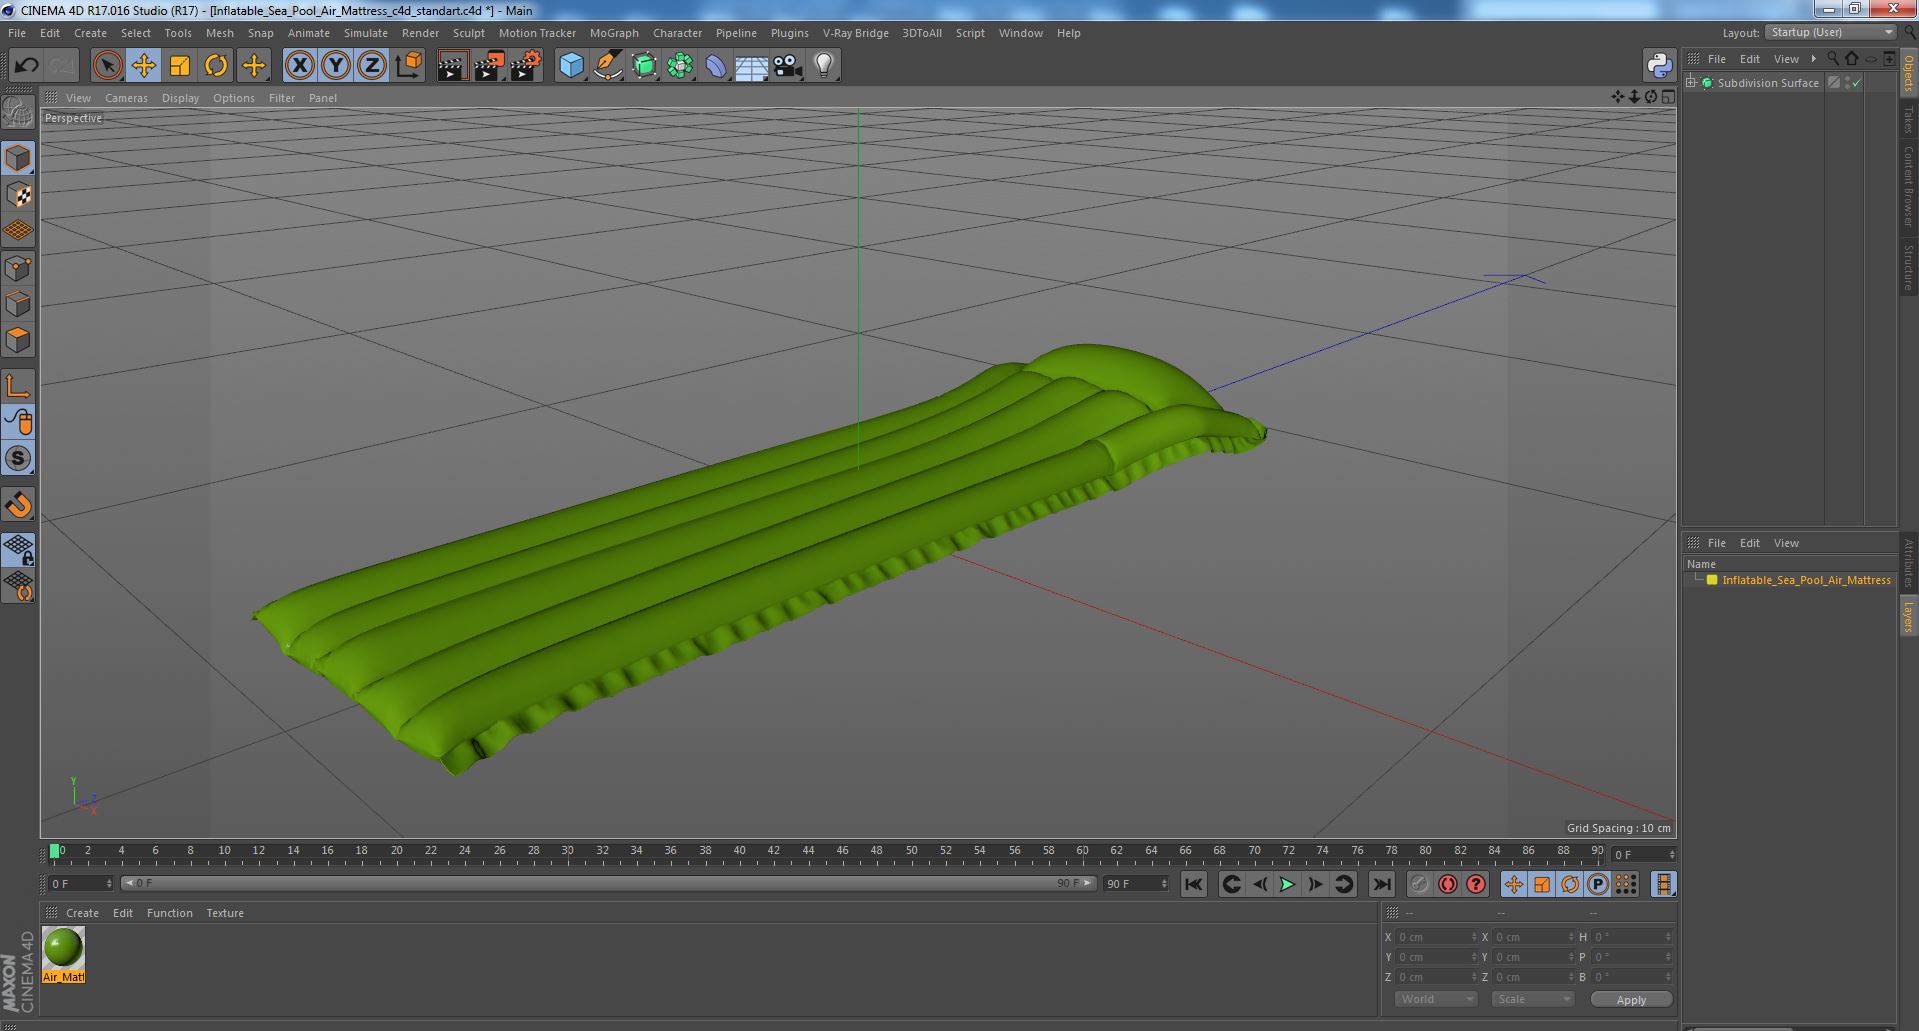
Task: Click frame 40 on timeline ruler
Action: (739, 851)
